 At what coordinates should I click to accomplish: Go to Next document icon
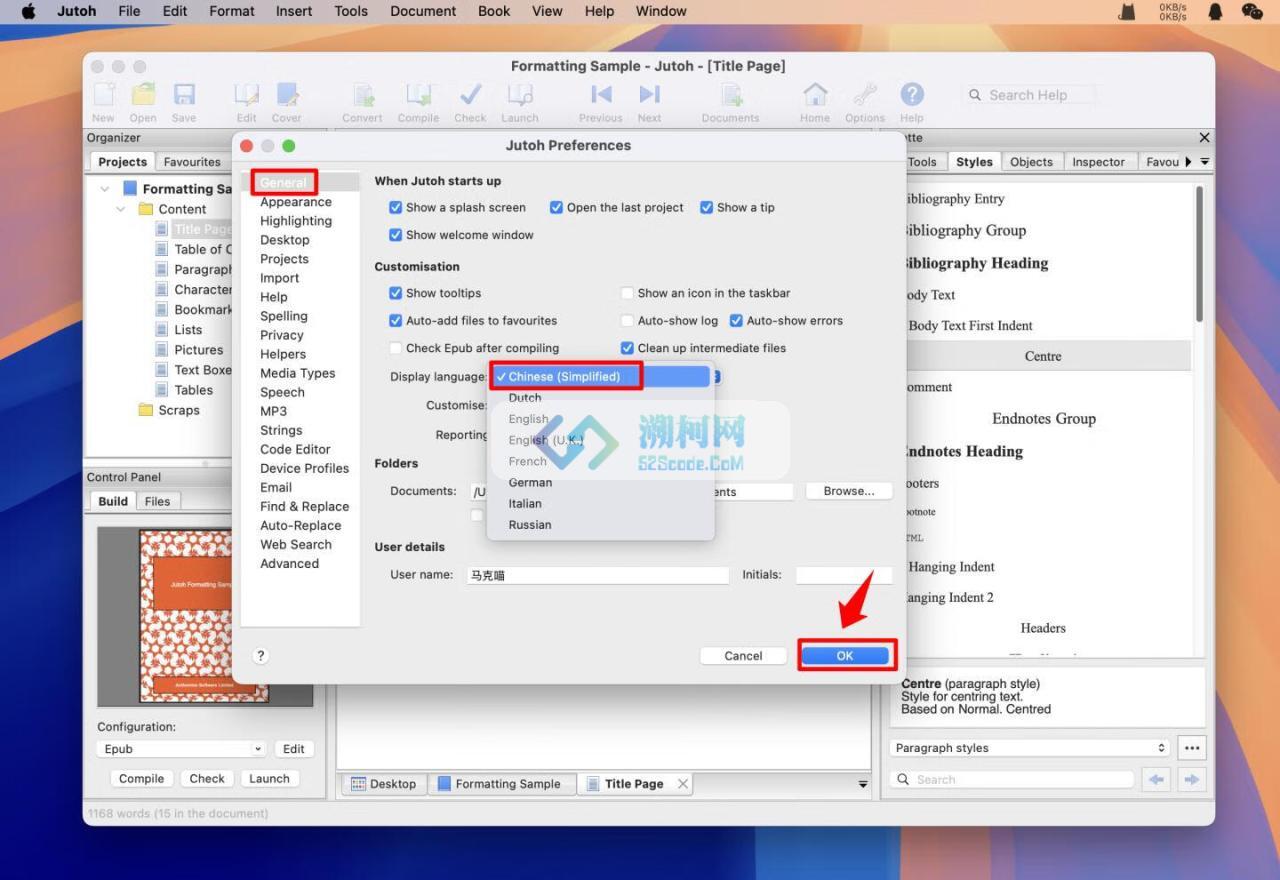point(650,94)
